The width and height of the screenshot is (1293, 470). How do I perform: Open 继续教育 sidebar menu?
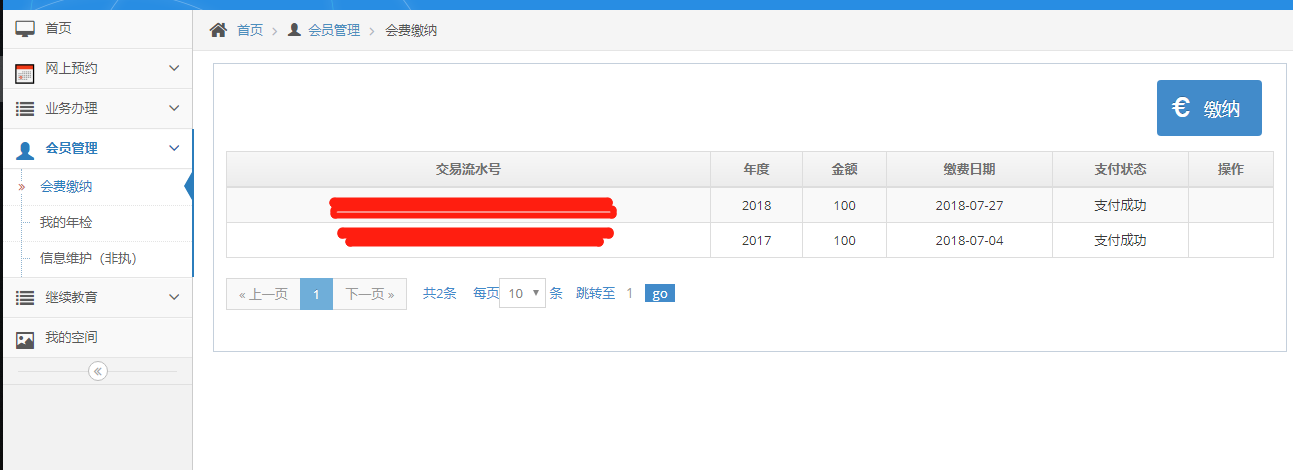click(96, 298)
